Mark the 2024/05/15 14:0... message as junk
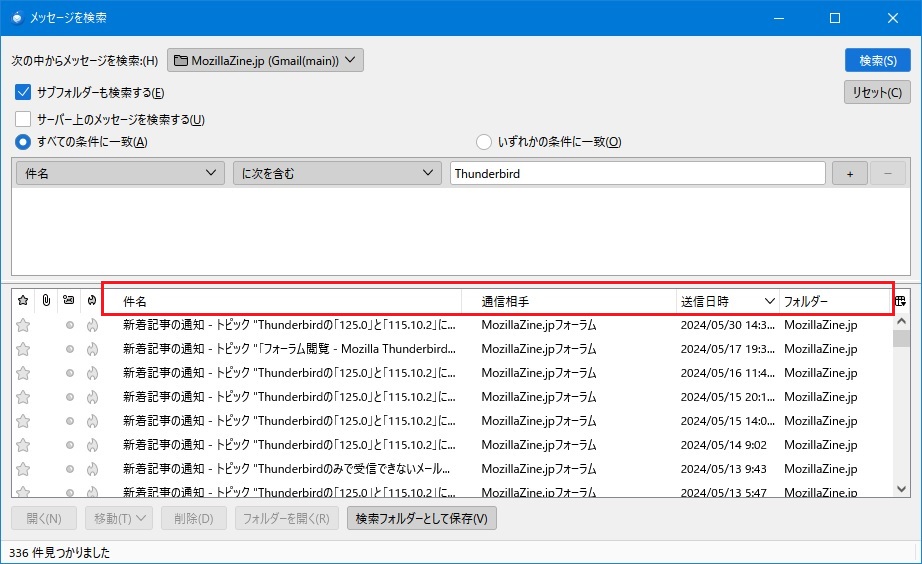The width and height of the screenshot is (922, 564). click(x=92, y=421)
